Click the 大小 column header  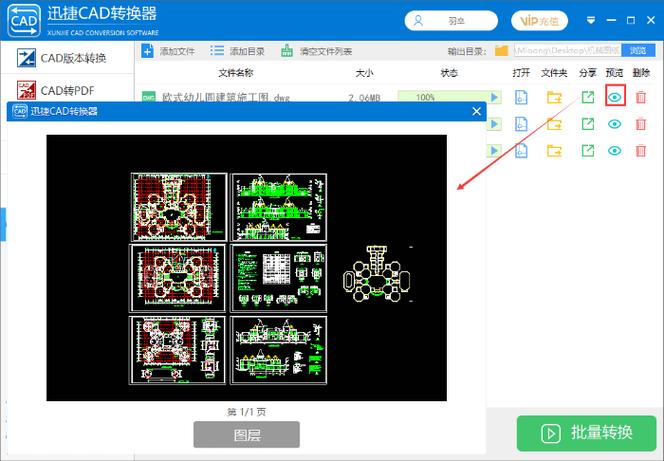[365, 73]
